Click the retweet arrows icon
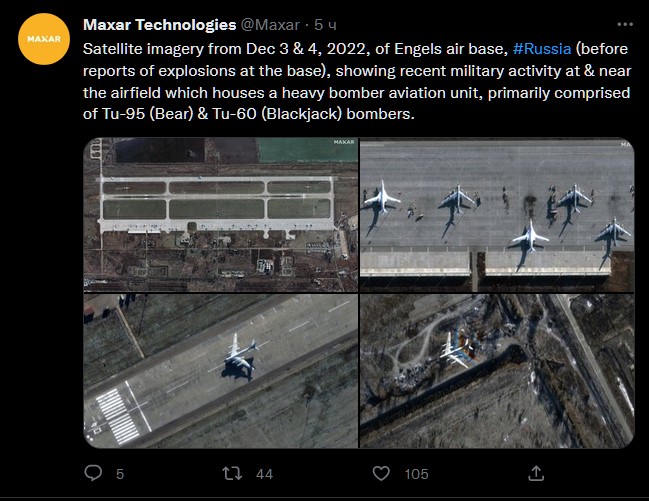 pyautogui.click(x=232, y=473)
